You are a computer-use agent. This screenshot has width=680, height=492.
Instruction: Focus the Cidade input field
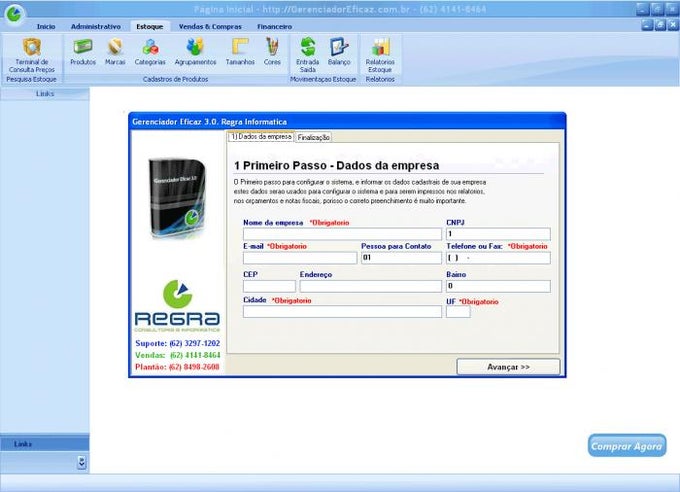(x=342, y=312)
